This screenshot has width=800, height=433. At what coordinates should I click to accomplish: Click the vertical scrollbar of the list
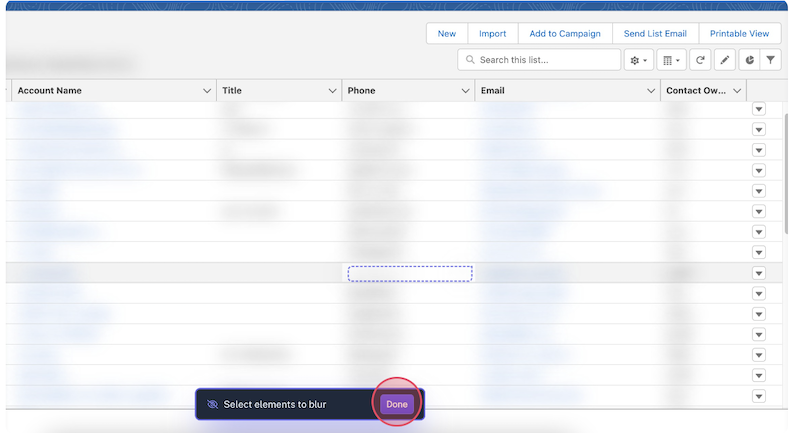point(786,173)
